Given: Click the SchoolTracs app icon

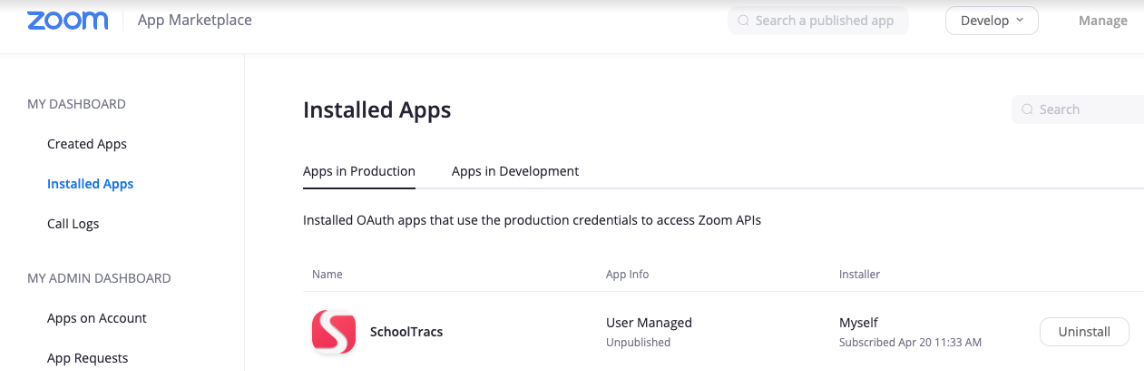Looking at the screenshot, I should (x=333, y=332).
